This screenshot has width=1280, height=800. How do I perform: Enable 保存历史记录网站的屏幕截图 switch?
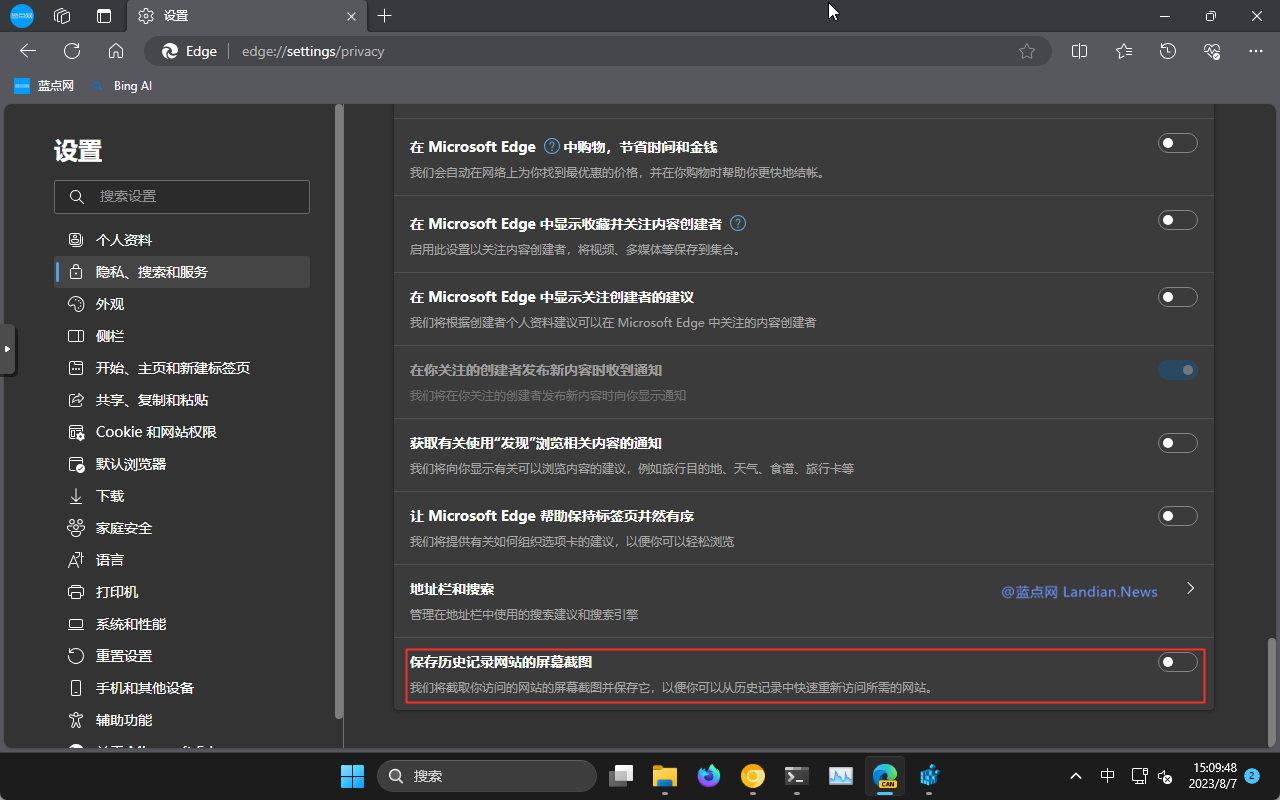point(1177,662)
